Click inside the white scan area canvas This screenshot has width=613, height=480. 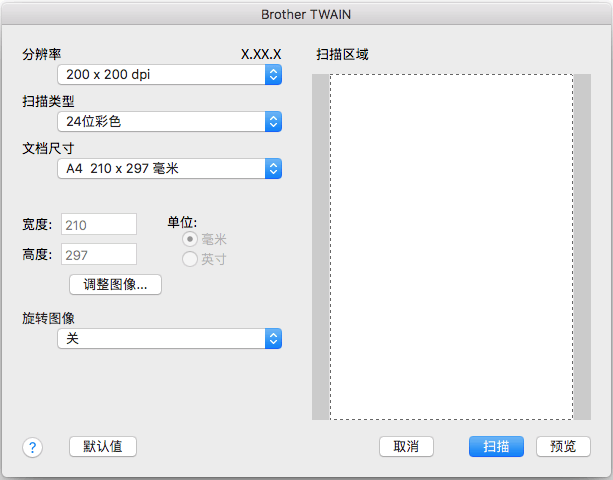pos(451,246)
